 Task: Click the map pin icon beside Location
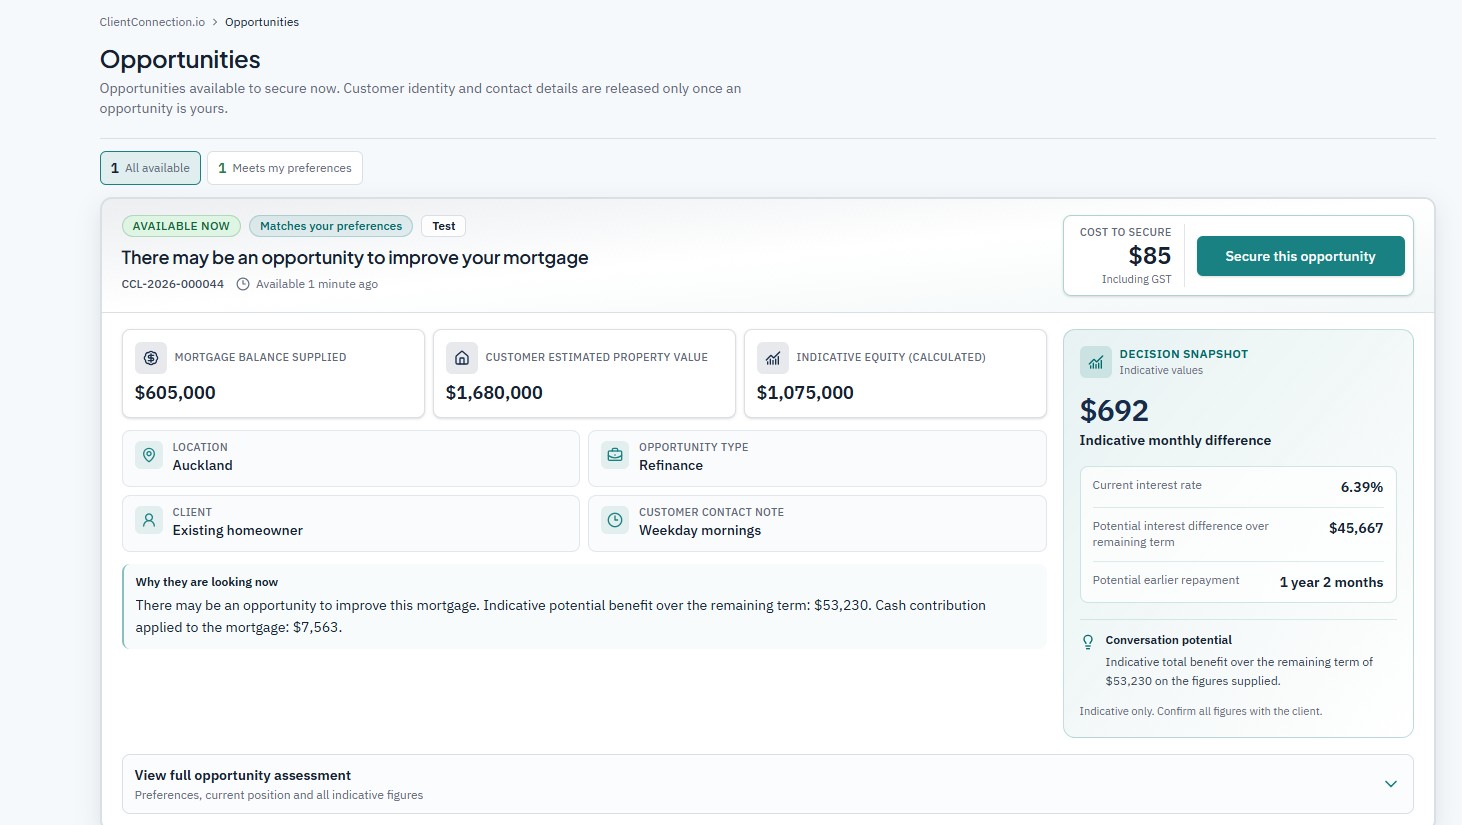[x=149, y=455]
